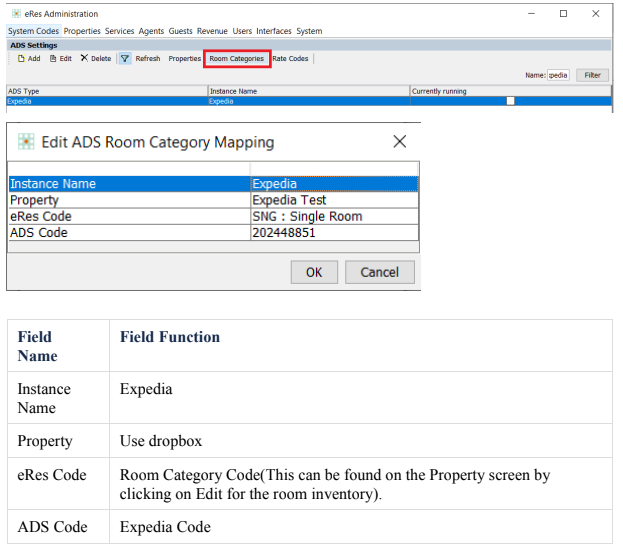Open the Services menu
Screen dimensions: 623x550
[119, 31]
